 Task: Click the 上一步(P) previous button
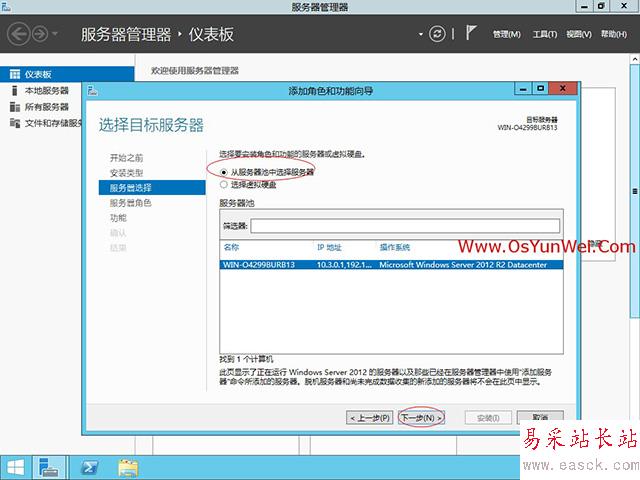pos(370,418)
